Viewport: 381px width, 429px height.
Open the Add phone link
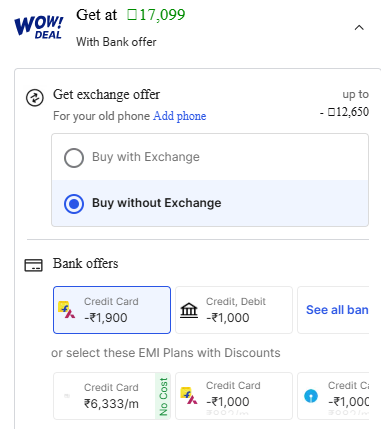(180, 116)
